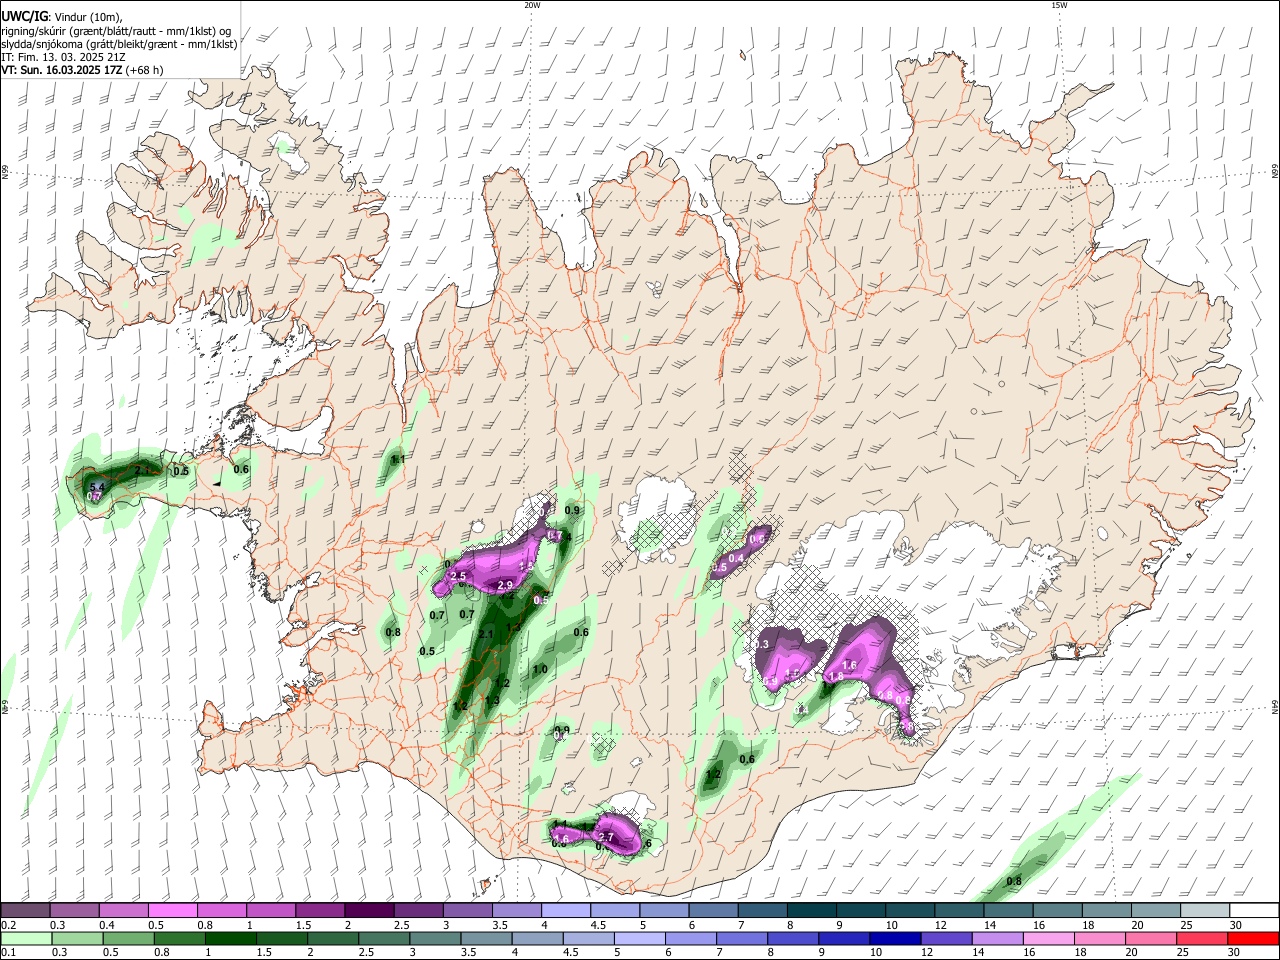The height and width of the screenshot is (960, 1280).
Task: Click the 1.0 rain value in the southwest green band
Action: [540, 669]
